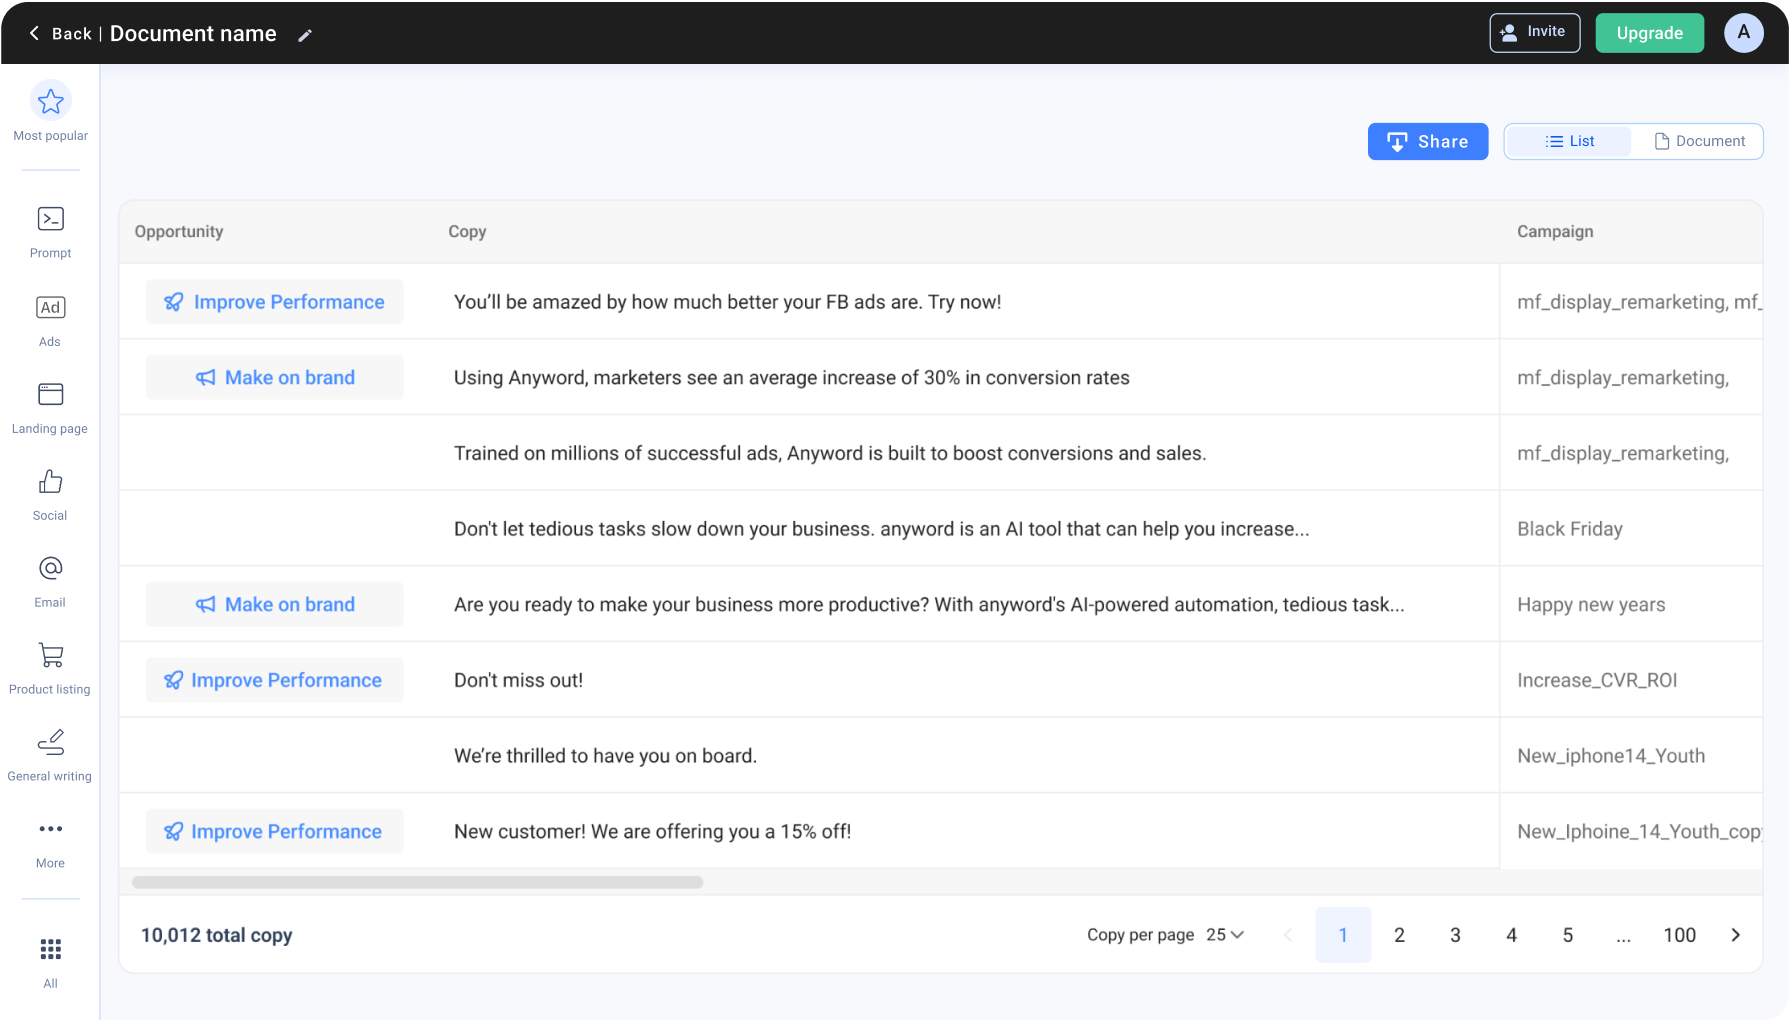Click Improve Performance tag on 15% off row

[x=274, y=831]
